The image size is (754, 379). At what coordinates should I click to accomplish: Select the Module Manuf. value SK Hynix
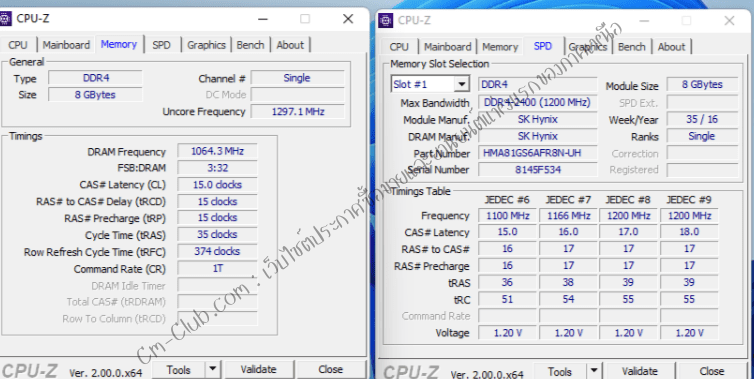click(538, 119)
